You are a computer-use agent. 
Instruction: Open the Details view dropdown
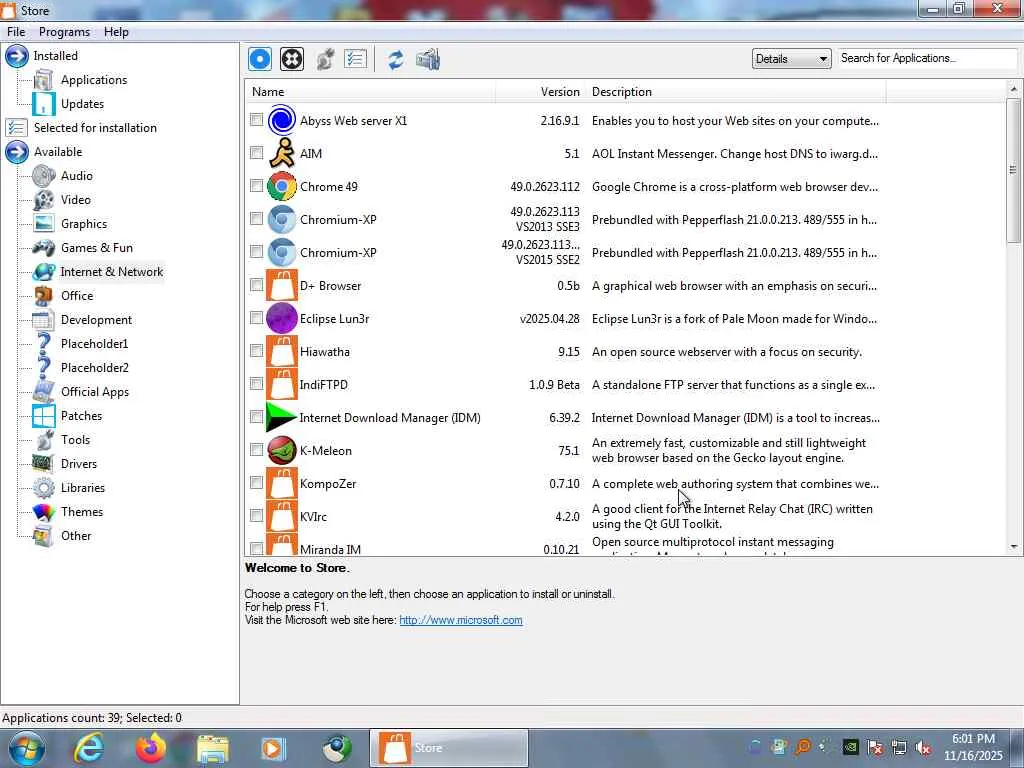792,59
